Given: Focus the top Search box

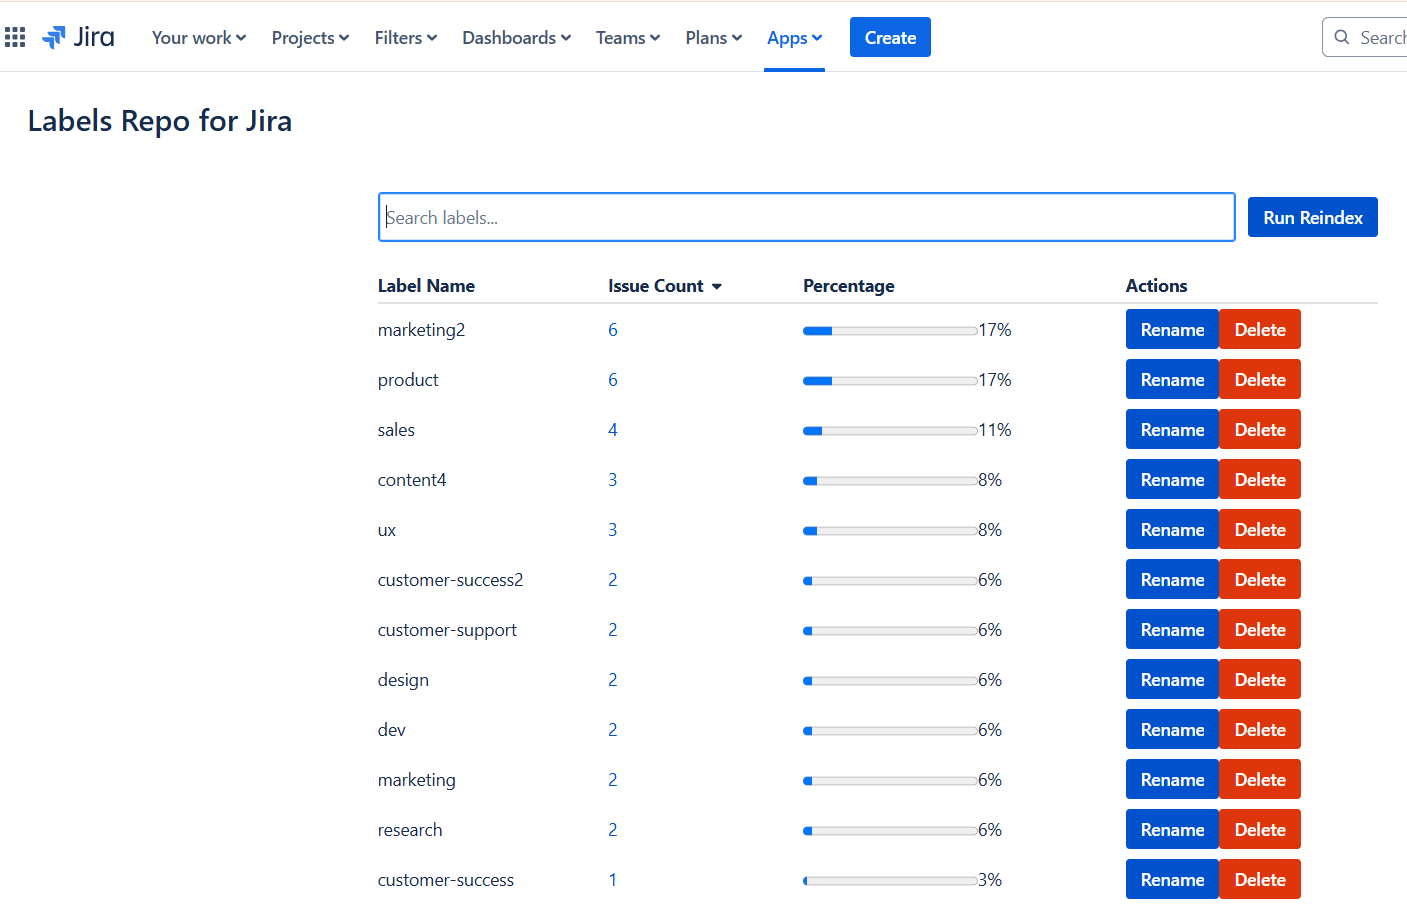Looking at the screenshot, I should [1366, 37].
